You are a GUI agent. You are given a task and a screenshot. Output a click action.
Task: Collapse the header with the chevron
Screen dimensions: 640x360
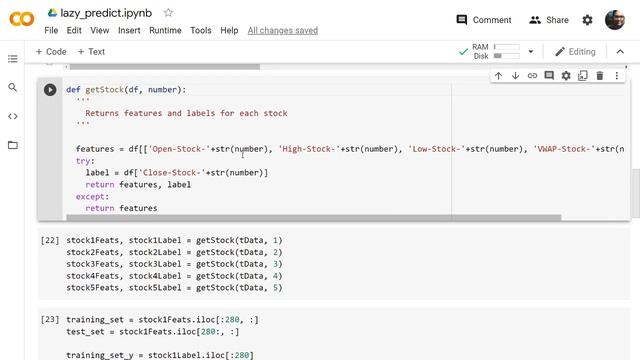(620, 51)
